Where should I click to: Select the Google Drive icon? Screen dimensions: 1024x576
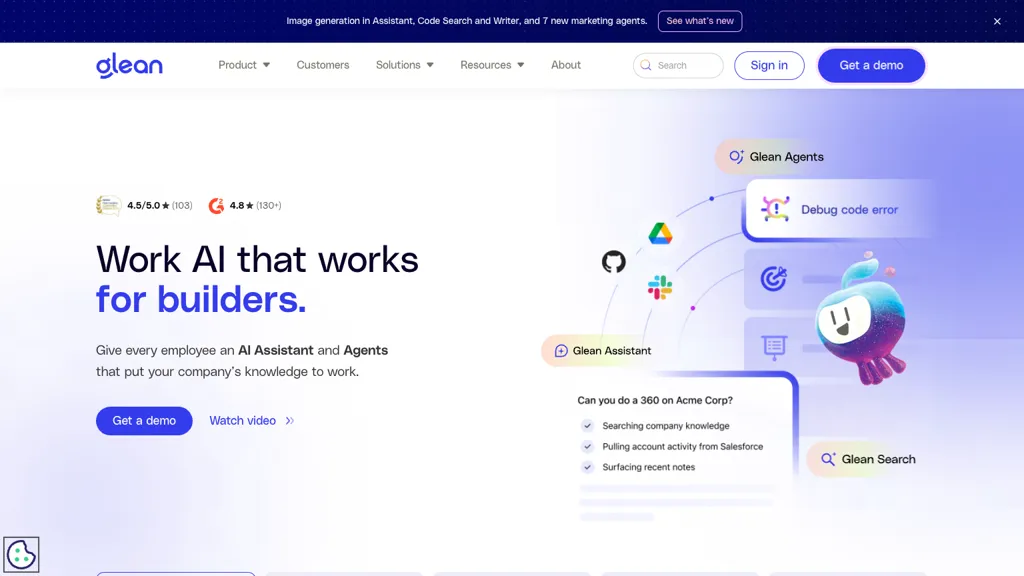(661, 232)
